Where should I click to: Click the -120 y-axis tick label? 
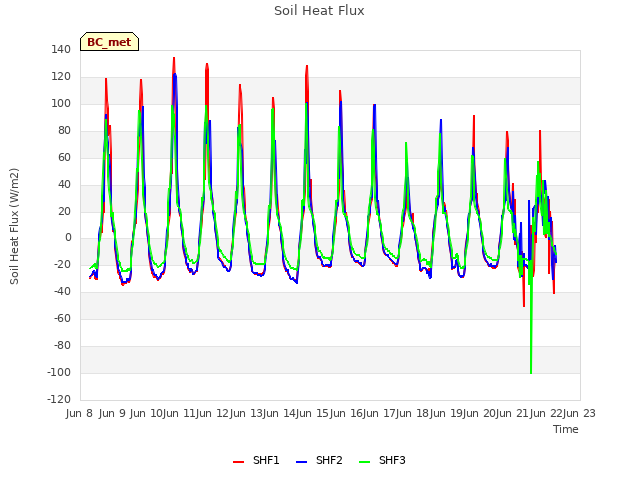[x=59, y=400]
